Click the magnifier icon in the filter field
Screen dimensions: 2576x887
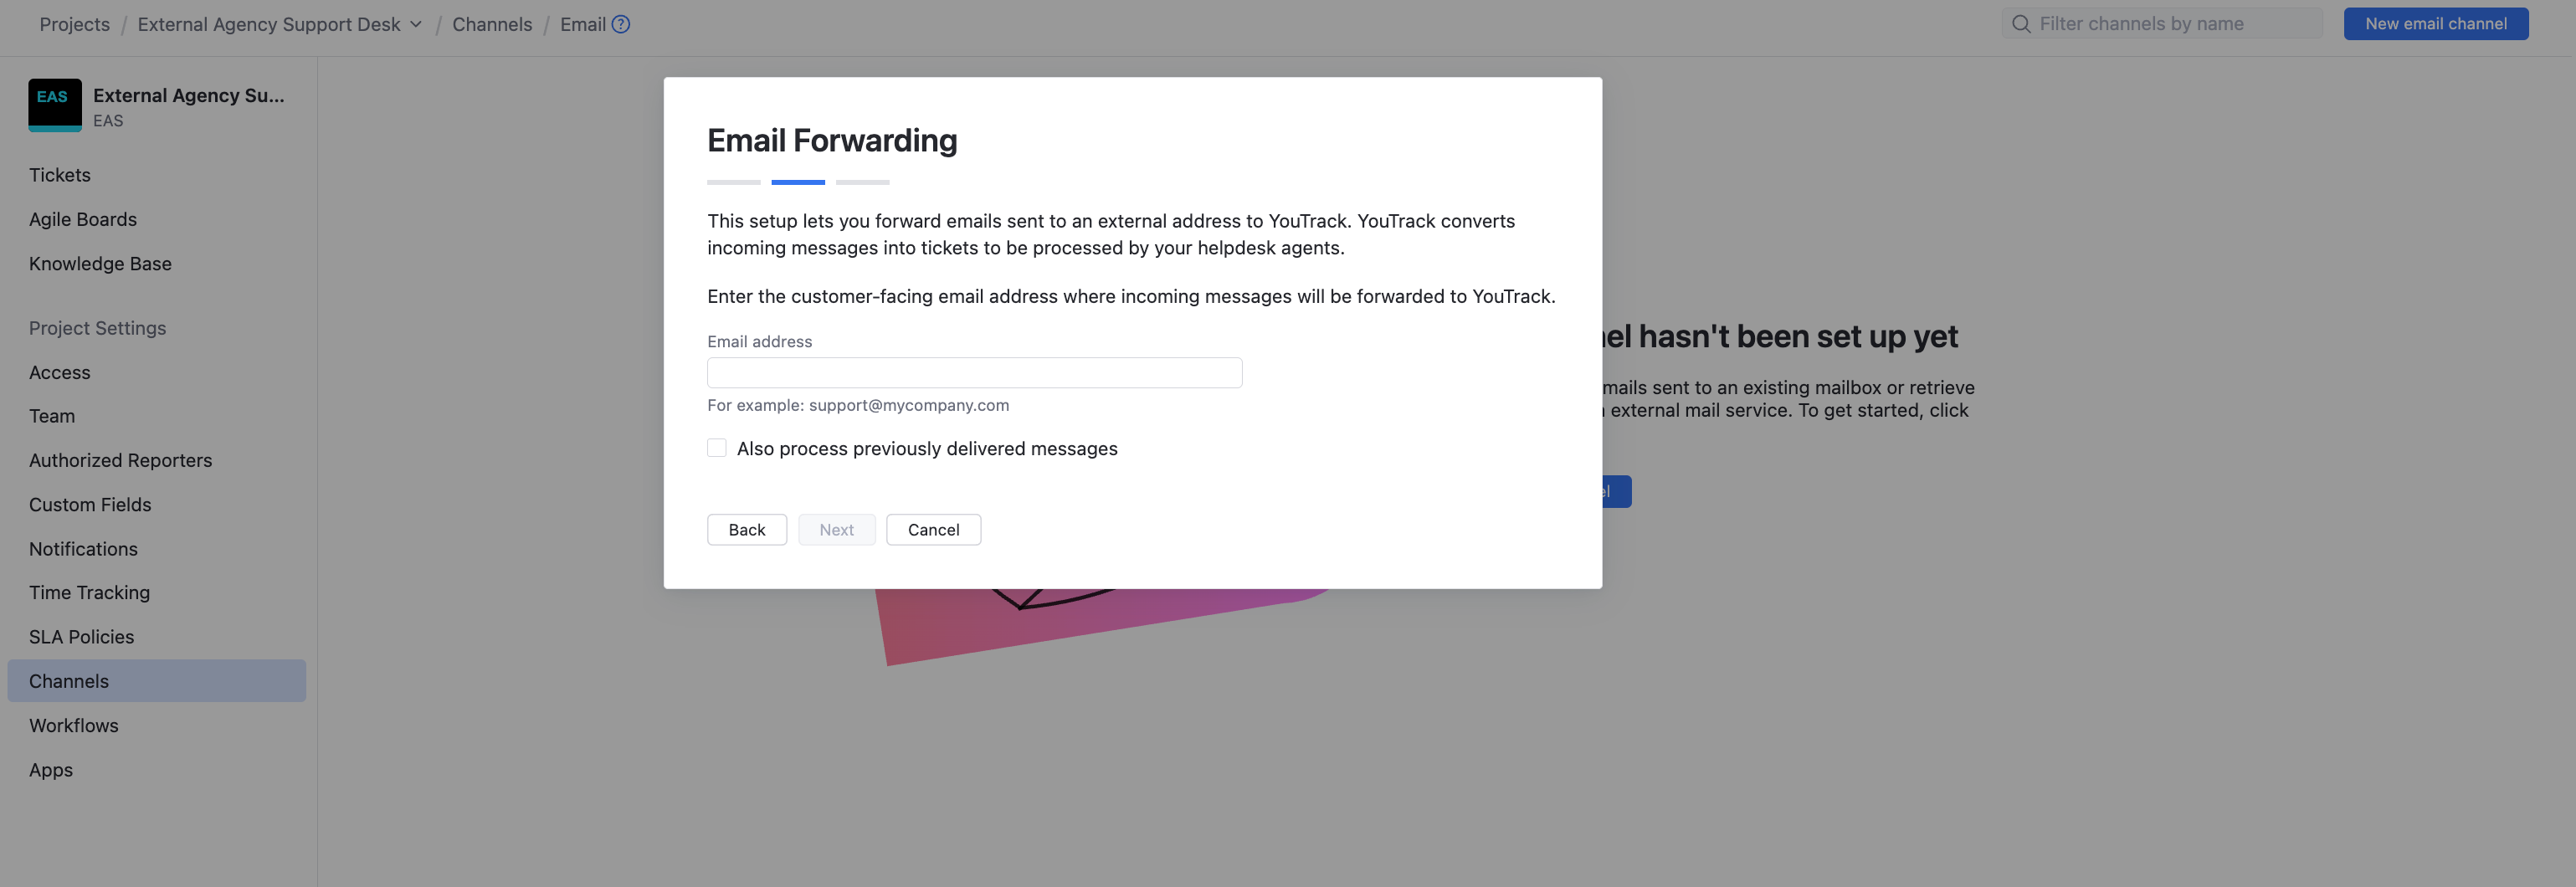point(2021,23)
